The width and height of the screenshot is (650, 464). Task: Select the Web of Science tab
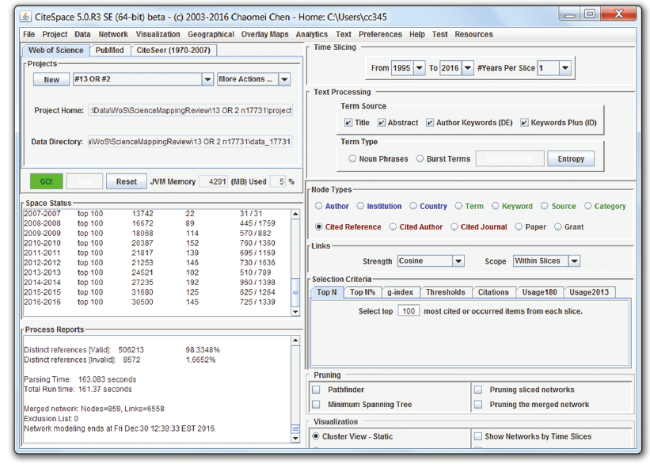click(x=56, y=50)
